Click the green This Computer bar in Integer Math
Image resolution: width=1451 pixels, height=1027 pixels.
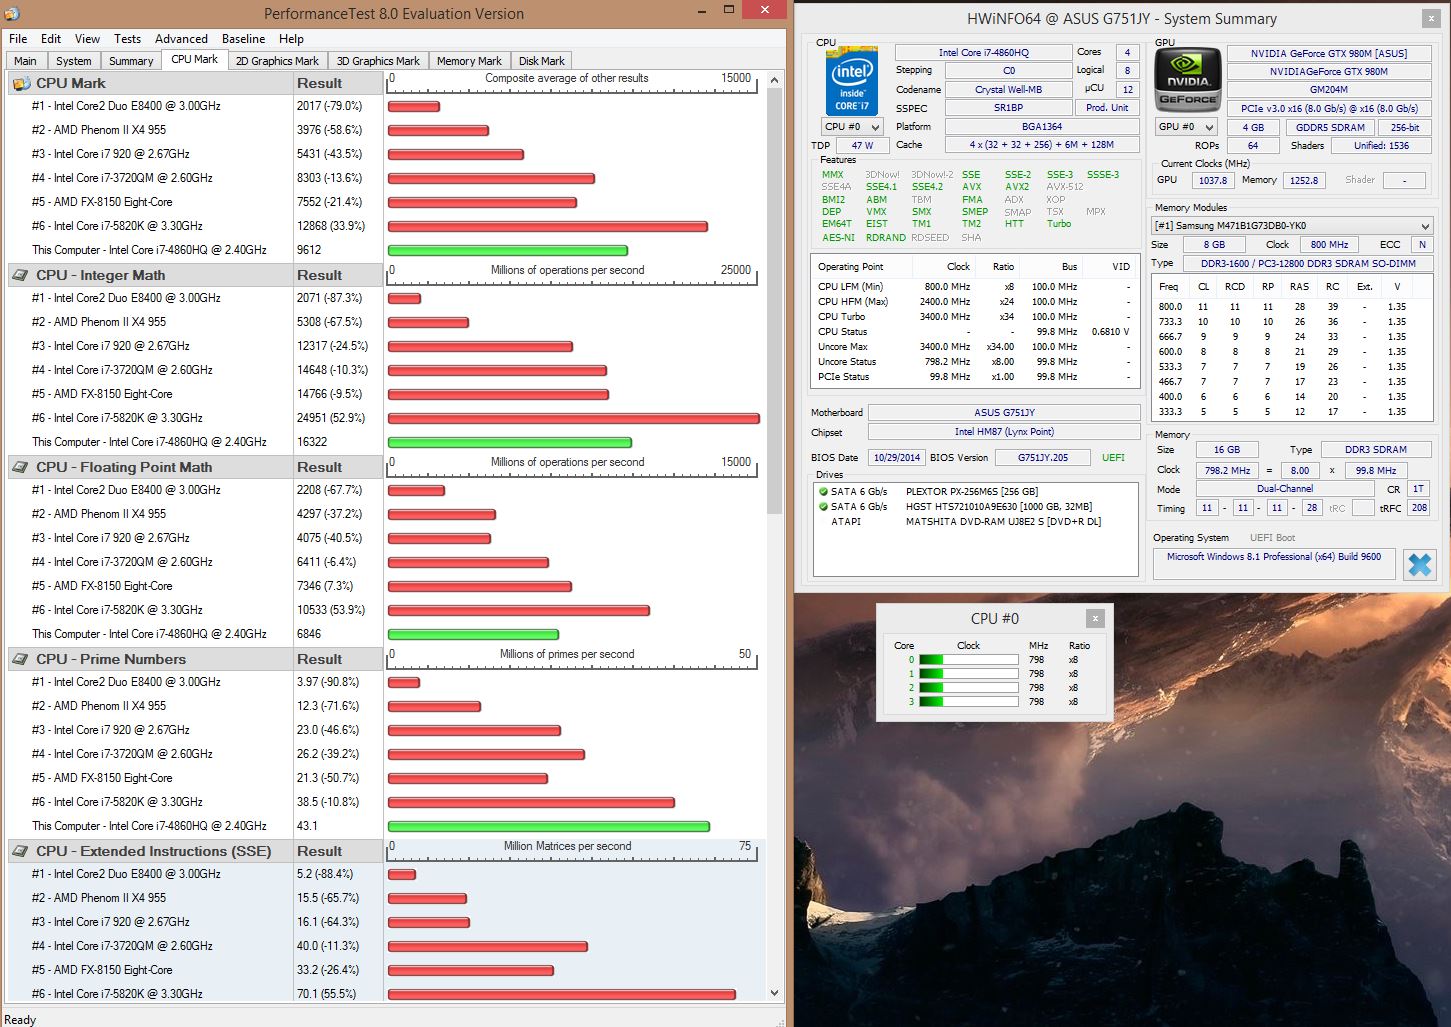[x=509, y=442]
